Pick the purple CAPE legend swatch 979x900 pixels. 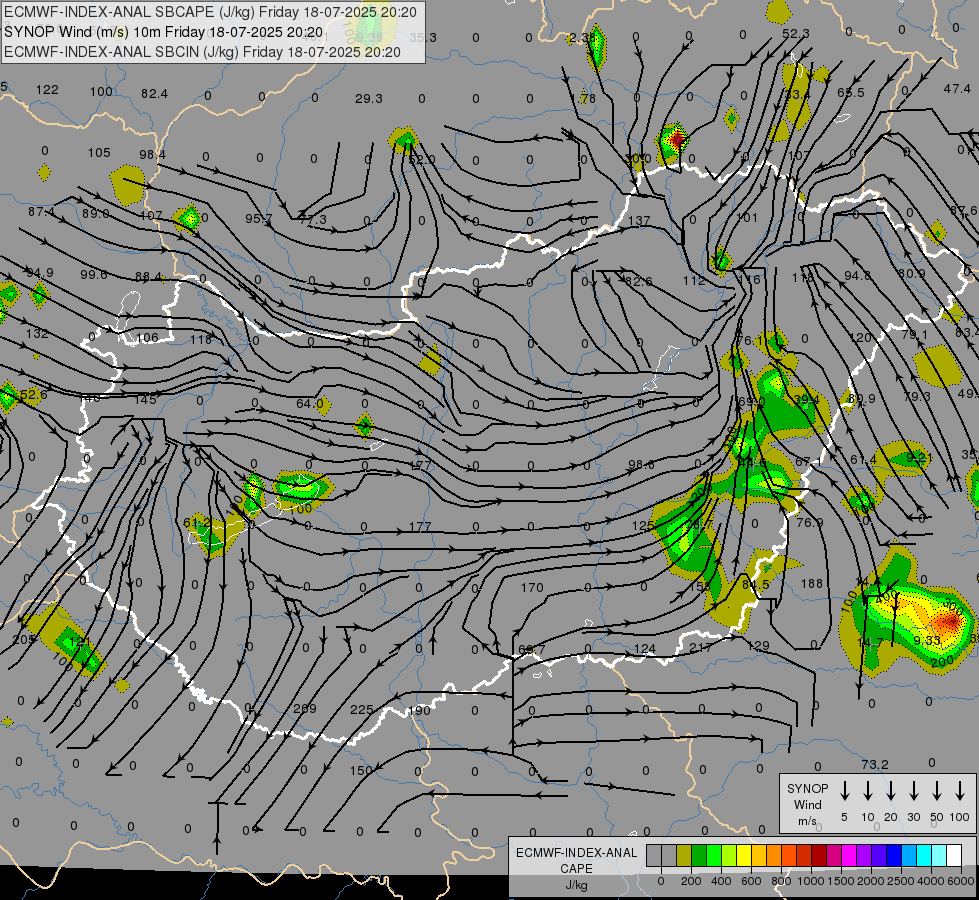coord(863,856)
